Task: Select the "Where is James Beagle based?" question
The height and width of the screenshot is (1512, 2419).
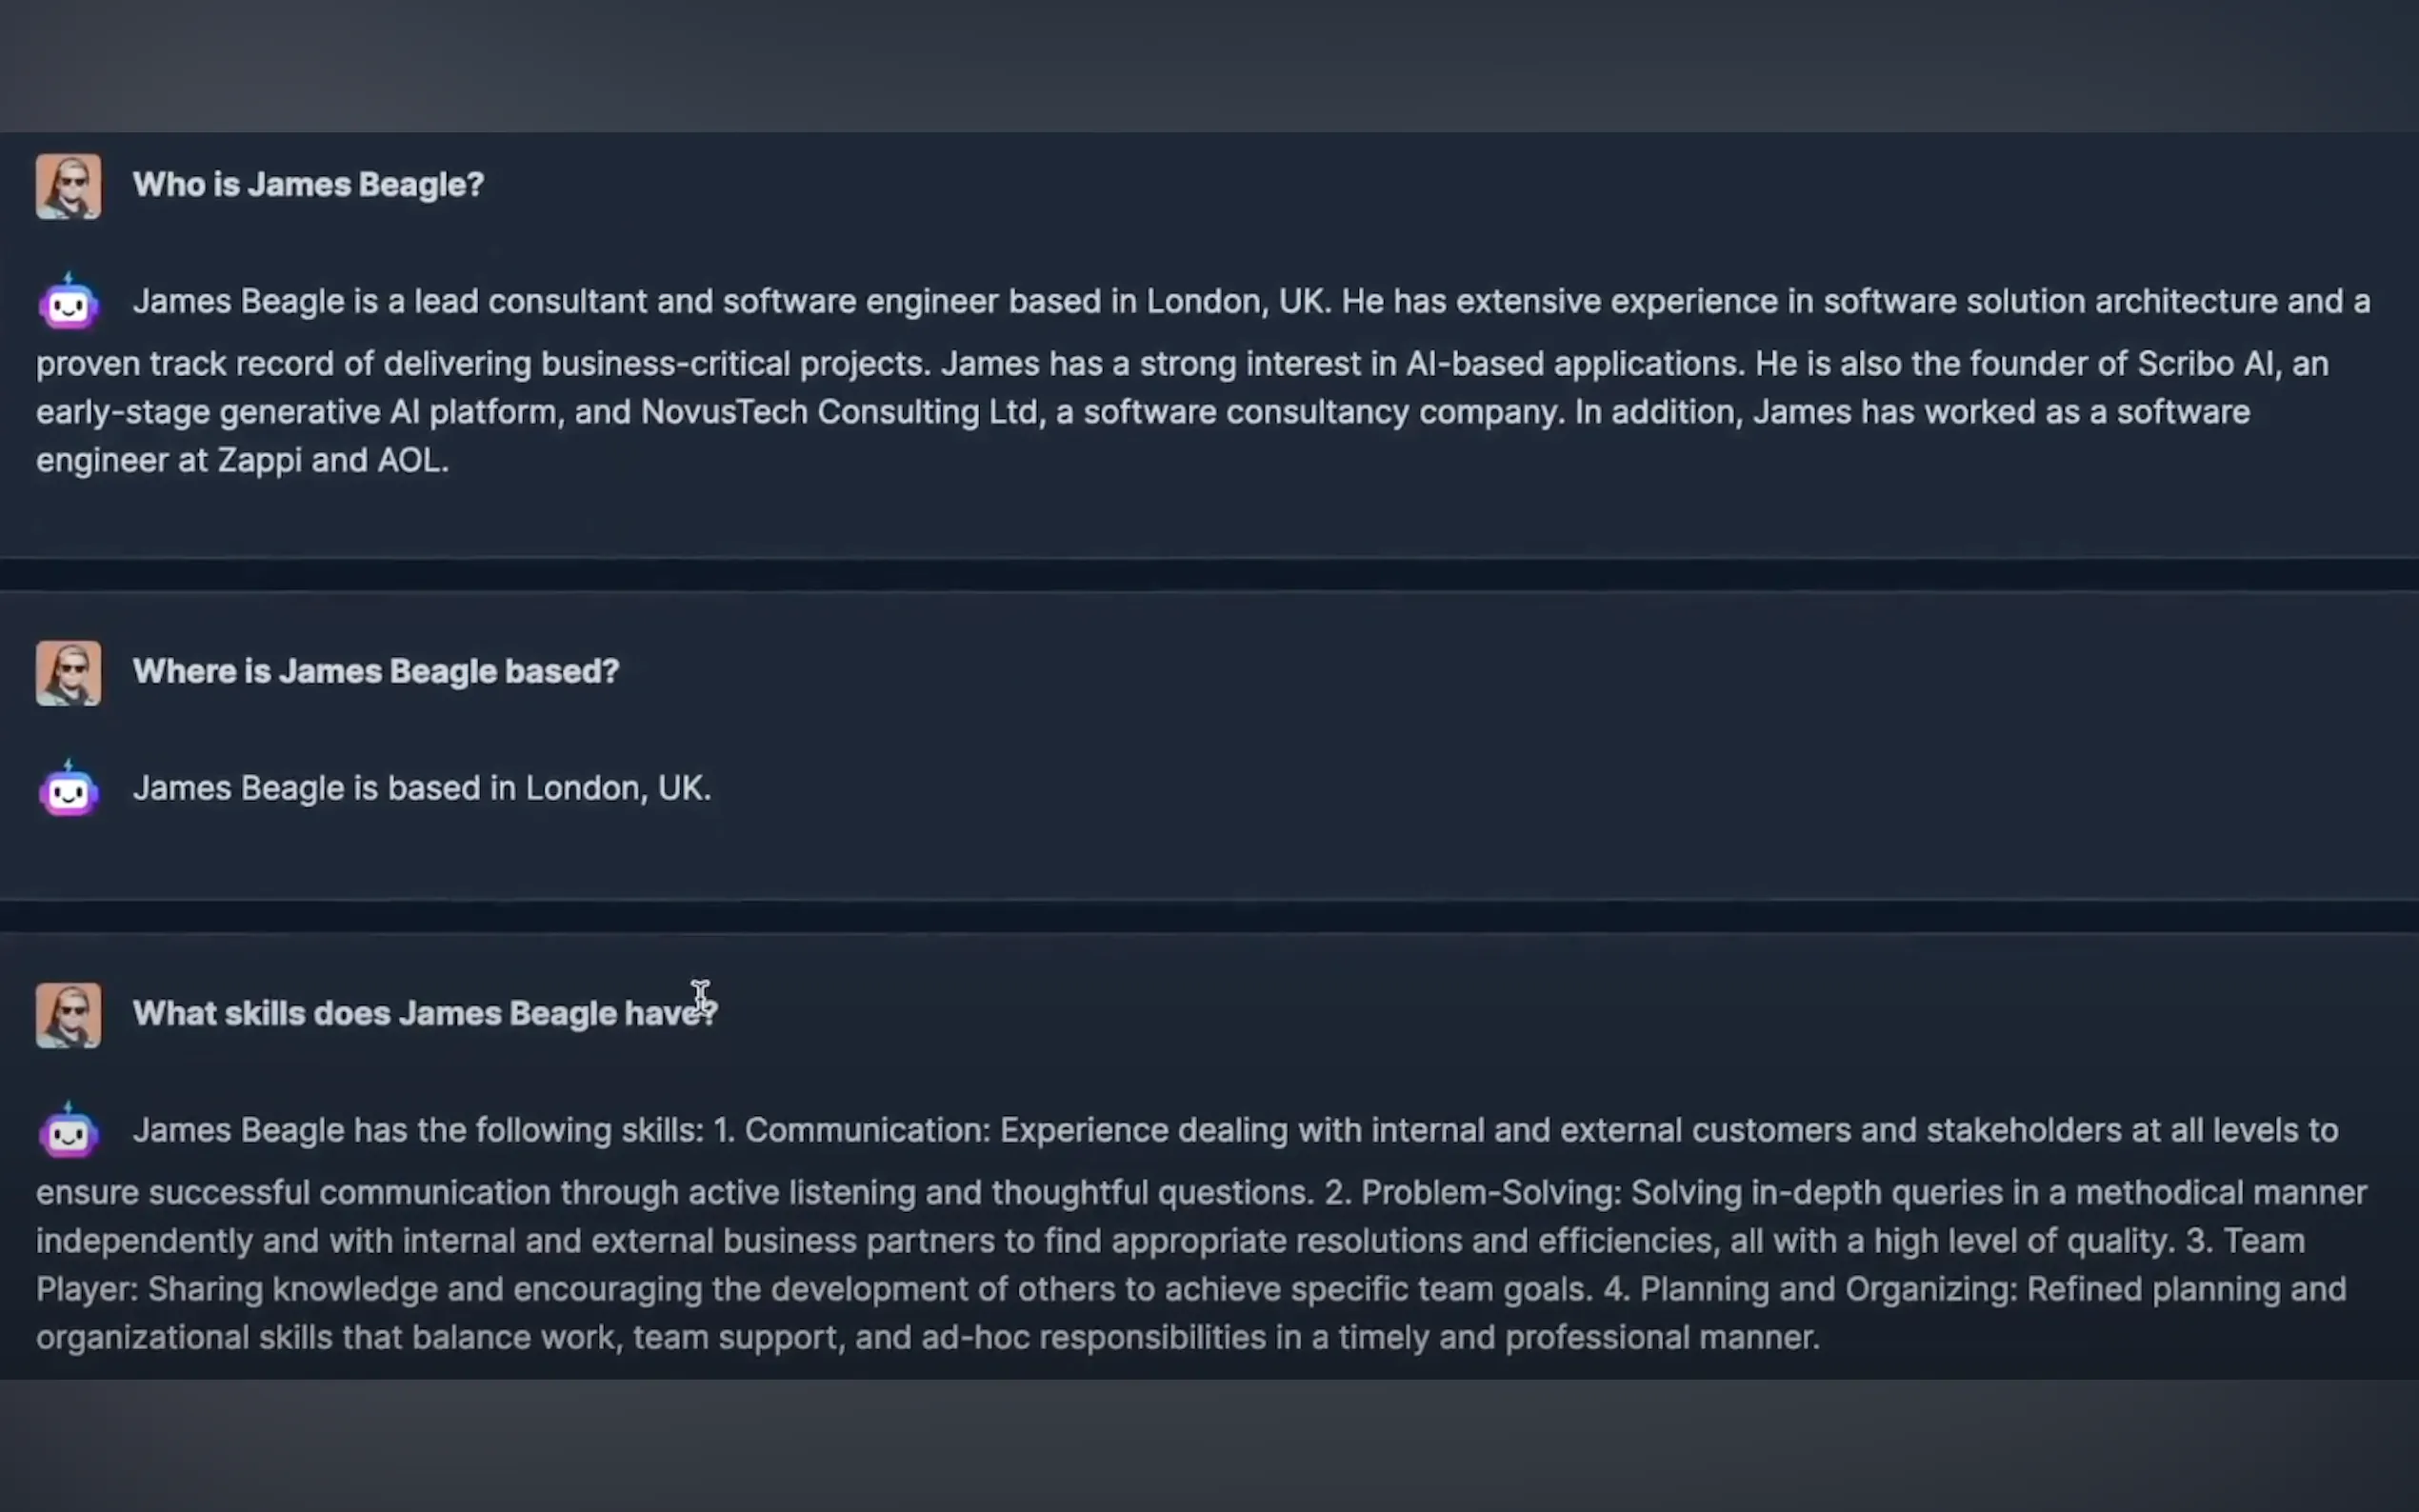Action: 376,671
